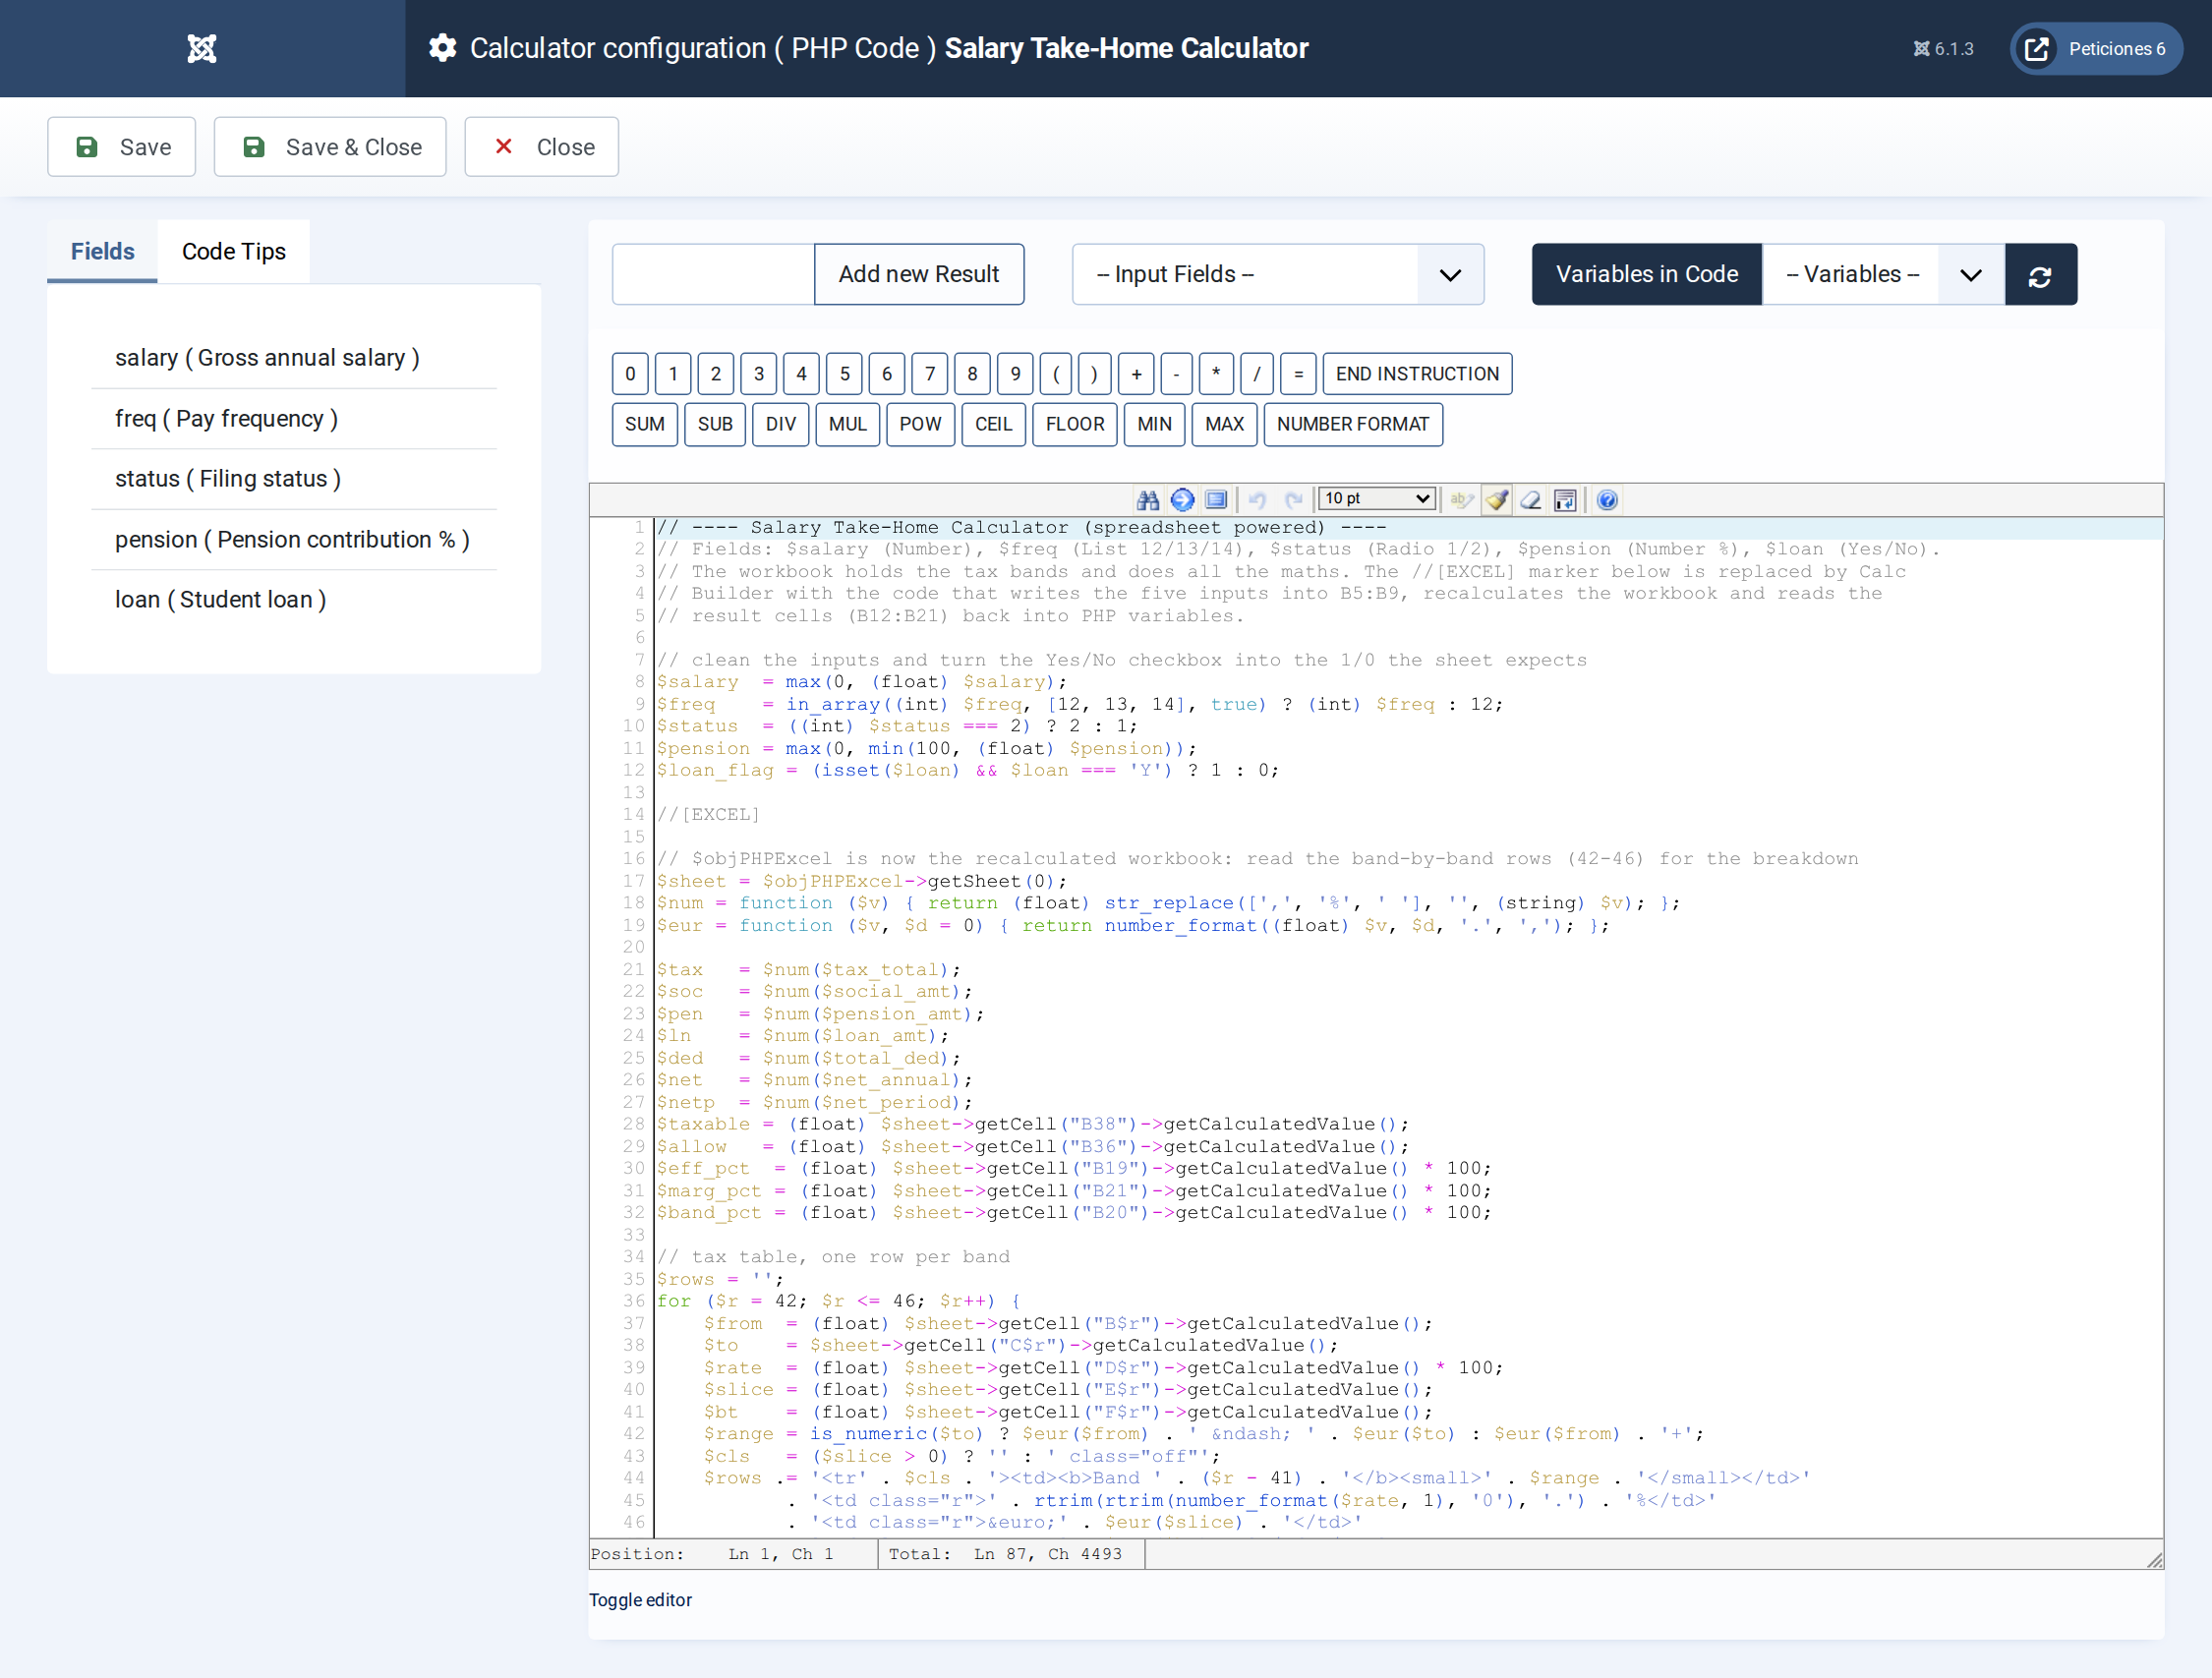Open the Peticiones 6 site preview icon
This screenshot has width=2212, height=1678.
pos(2037,48)
